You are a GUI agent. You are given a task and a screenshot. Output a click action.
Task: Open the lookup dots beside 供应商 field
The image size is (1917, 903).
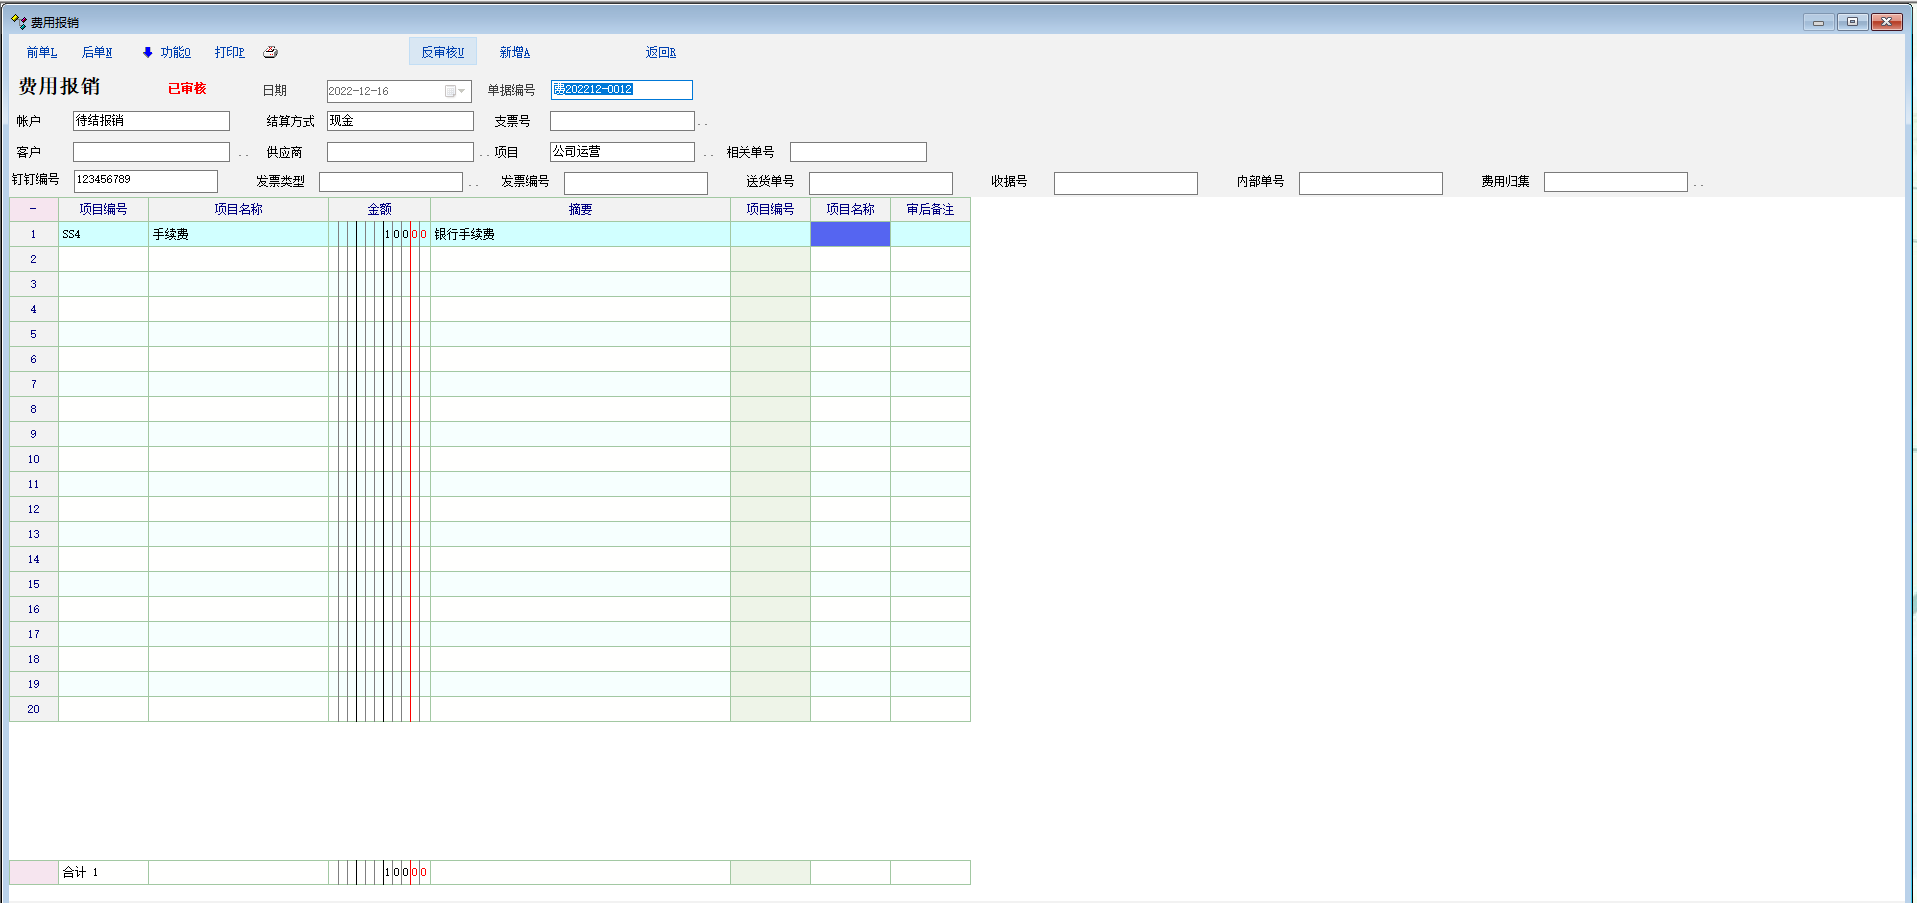point(484,154)
